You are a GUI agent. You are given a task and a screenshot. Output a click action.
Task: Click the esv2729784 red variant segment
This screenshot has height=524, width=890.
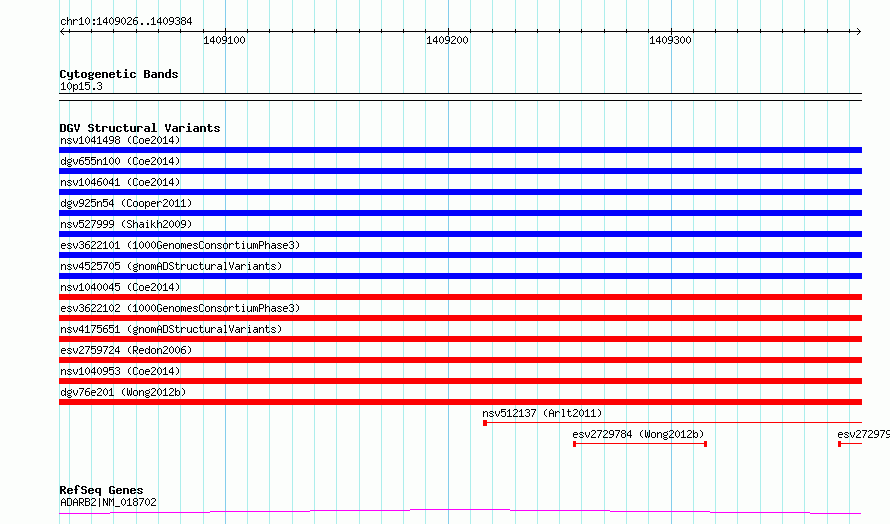tap(640, 444)
